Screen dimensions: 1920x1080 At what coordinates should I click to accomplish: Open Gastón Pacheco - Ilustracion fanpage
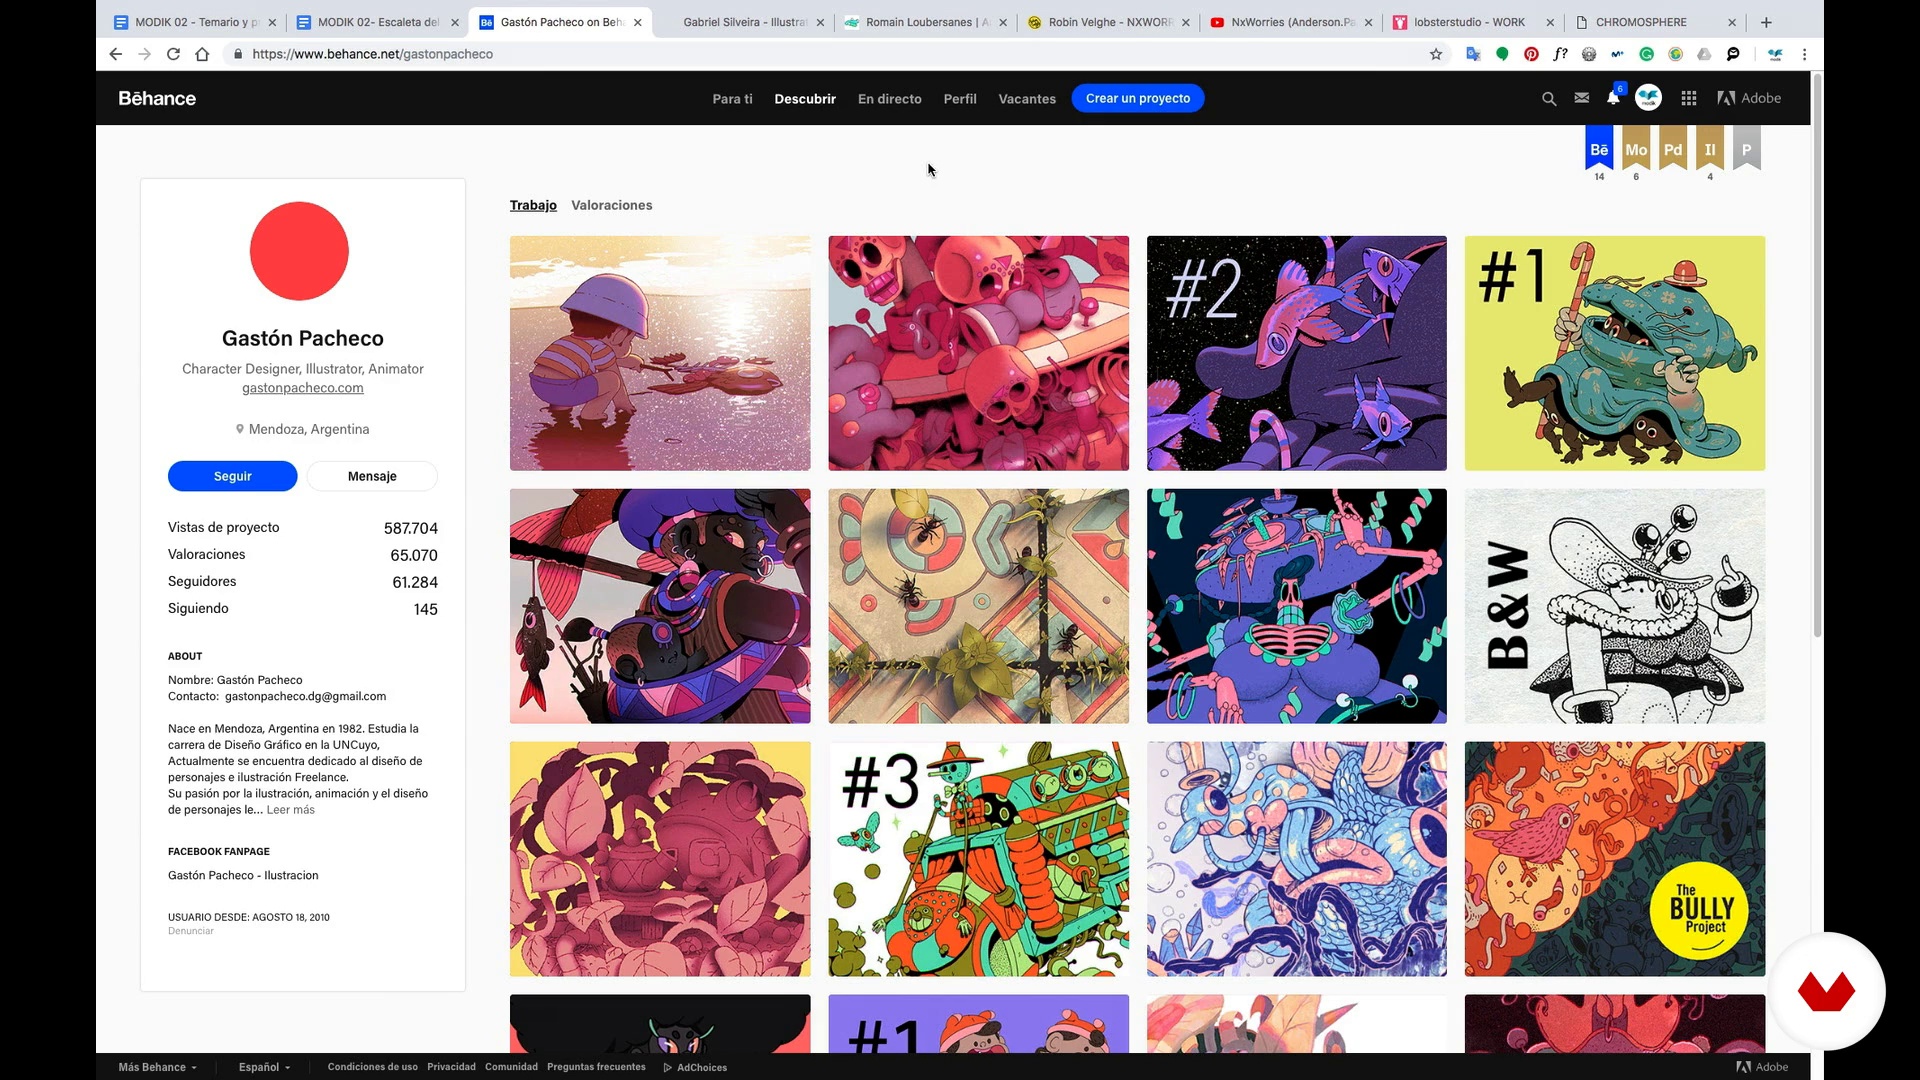click(x=243, y=875)
